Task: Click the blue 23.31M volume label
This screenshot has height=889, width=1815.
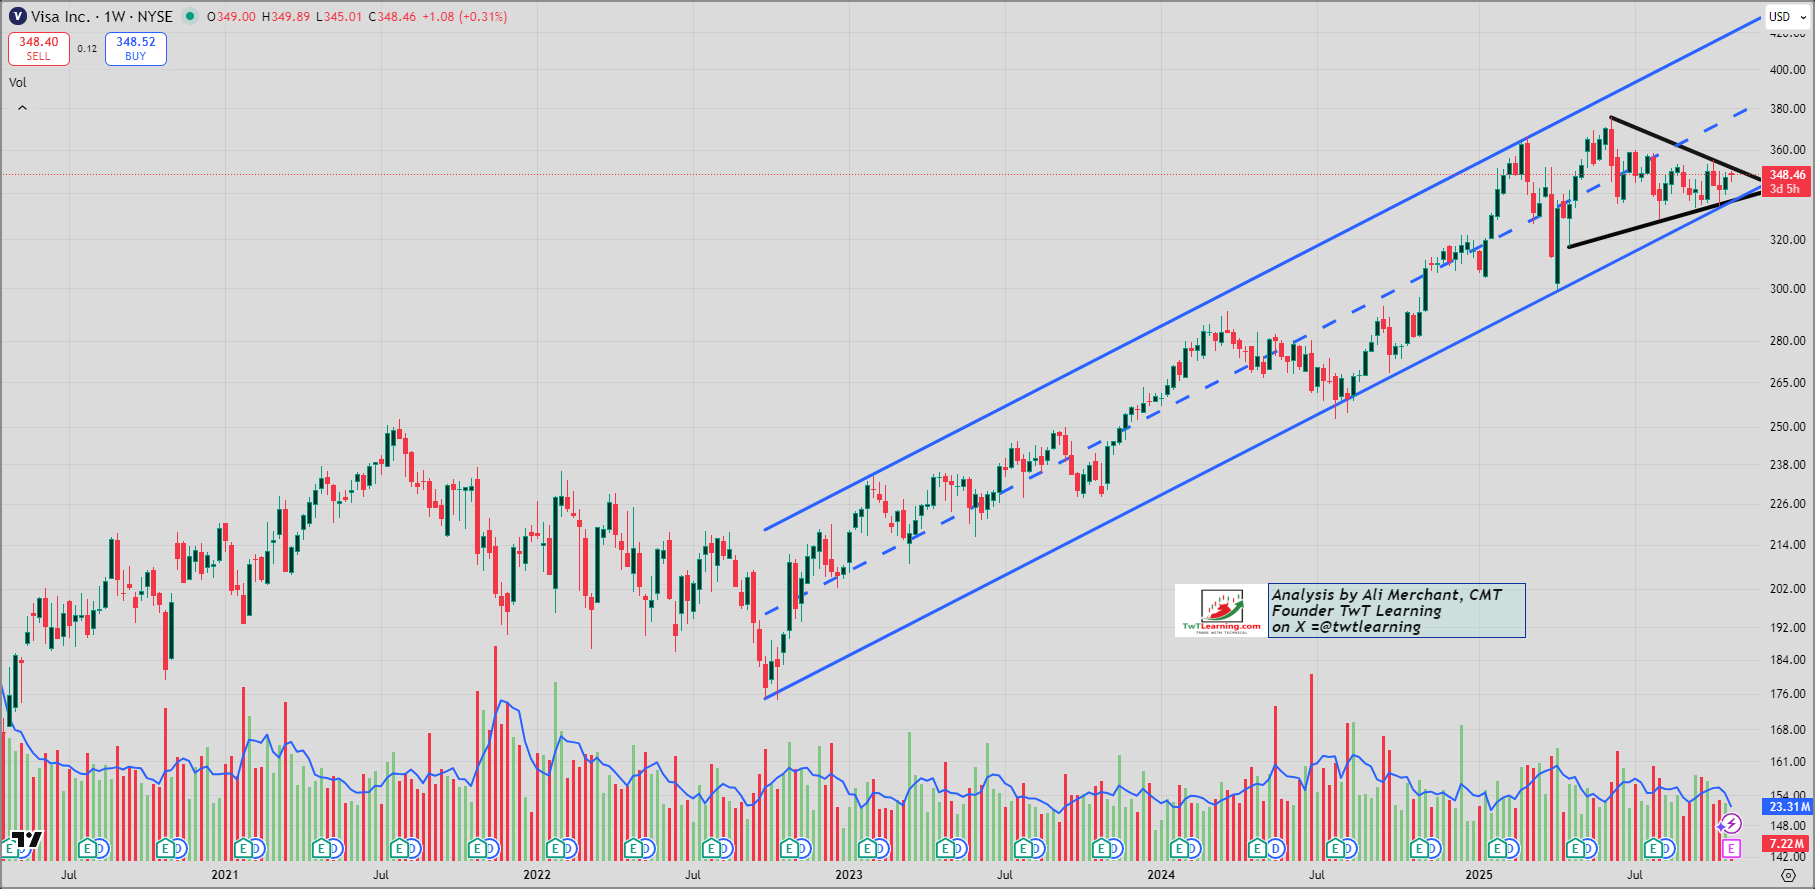Action: (x=1788, y=807)
